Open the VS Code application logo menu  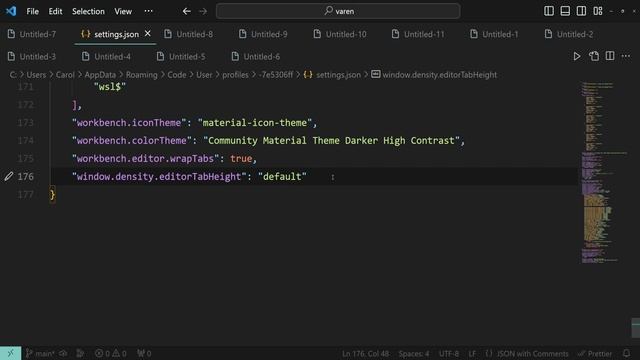point(11,11)
